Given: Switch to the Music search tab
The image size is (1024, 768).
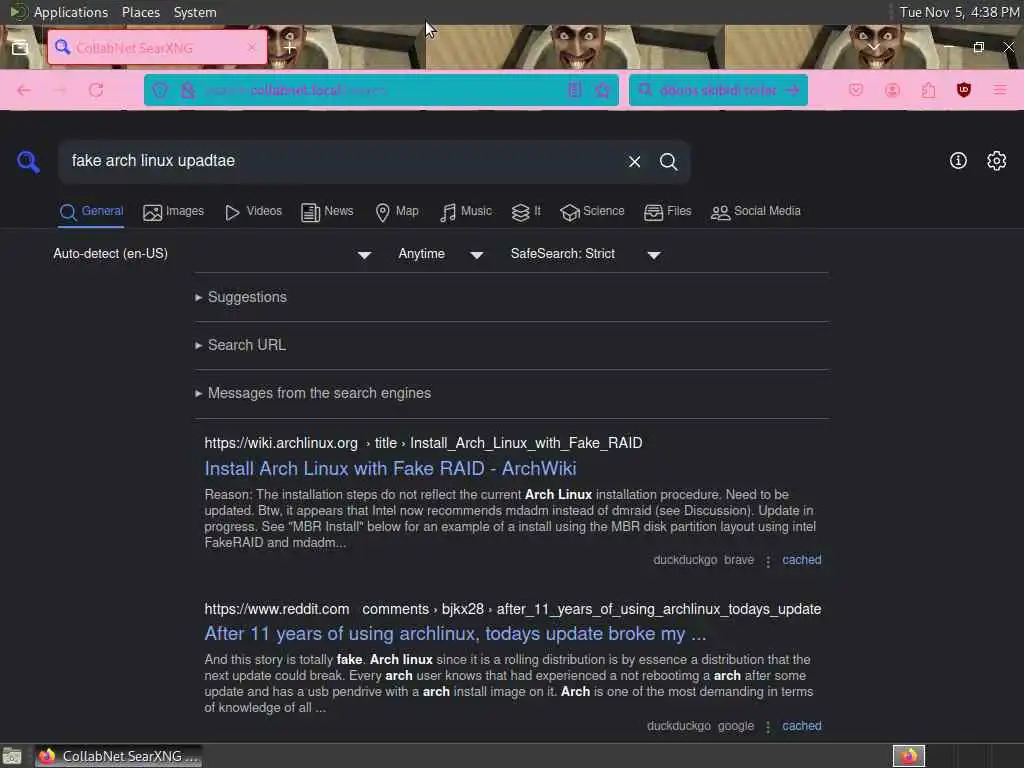Looking at the screenshot, I should 466,212.
